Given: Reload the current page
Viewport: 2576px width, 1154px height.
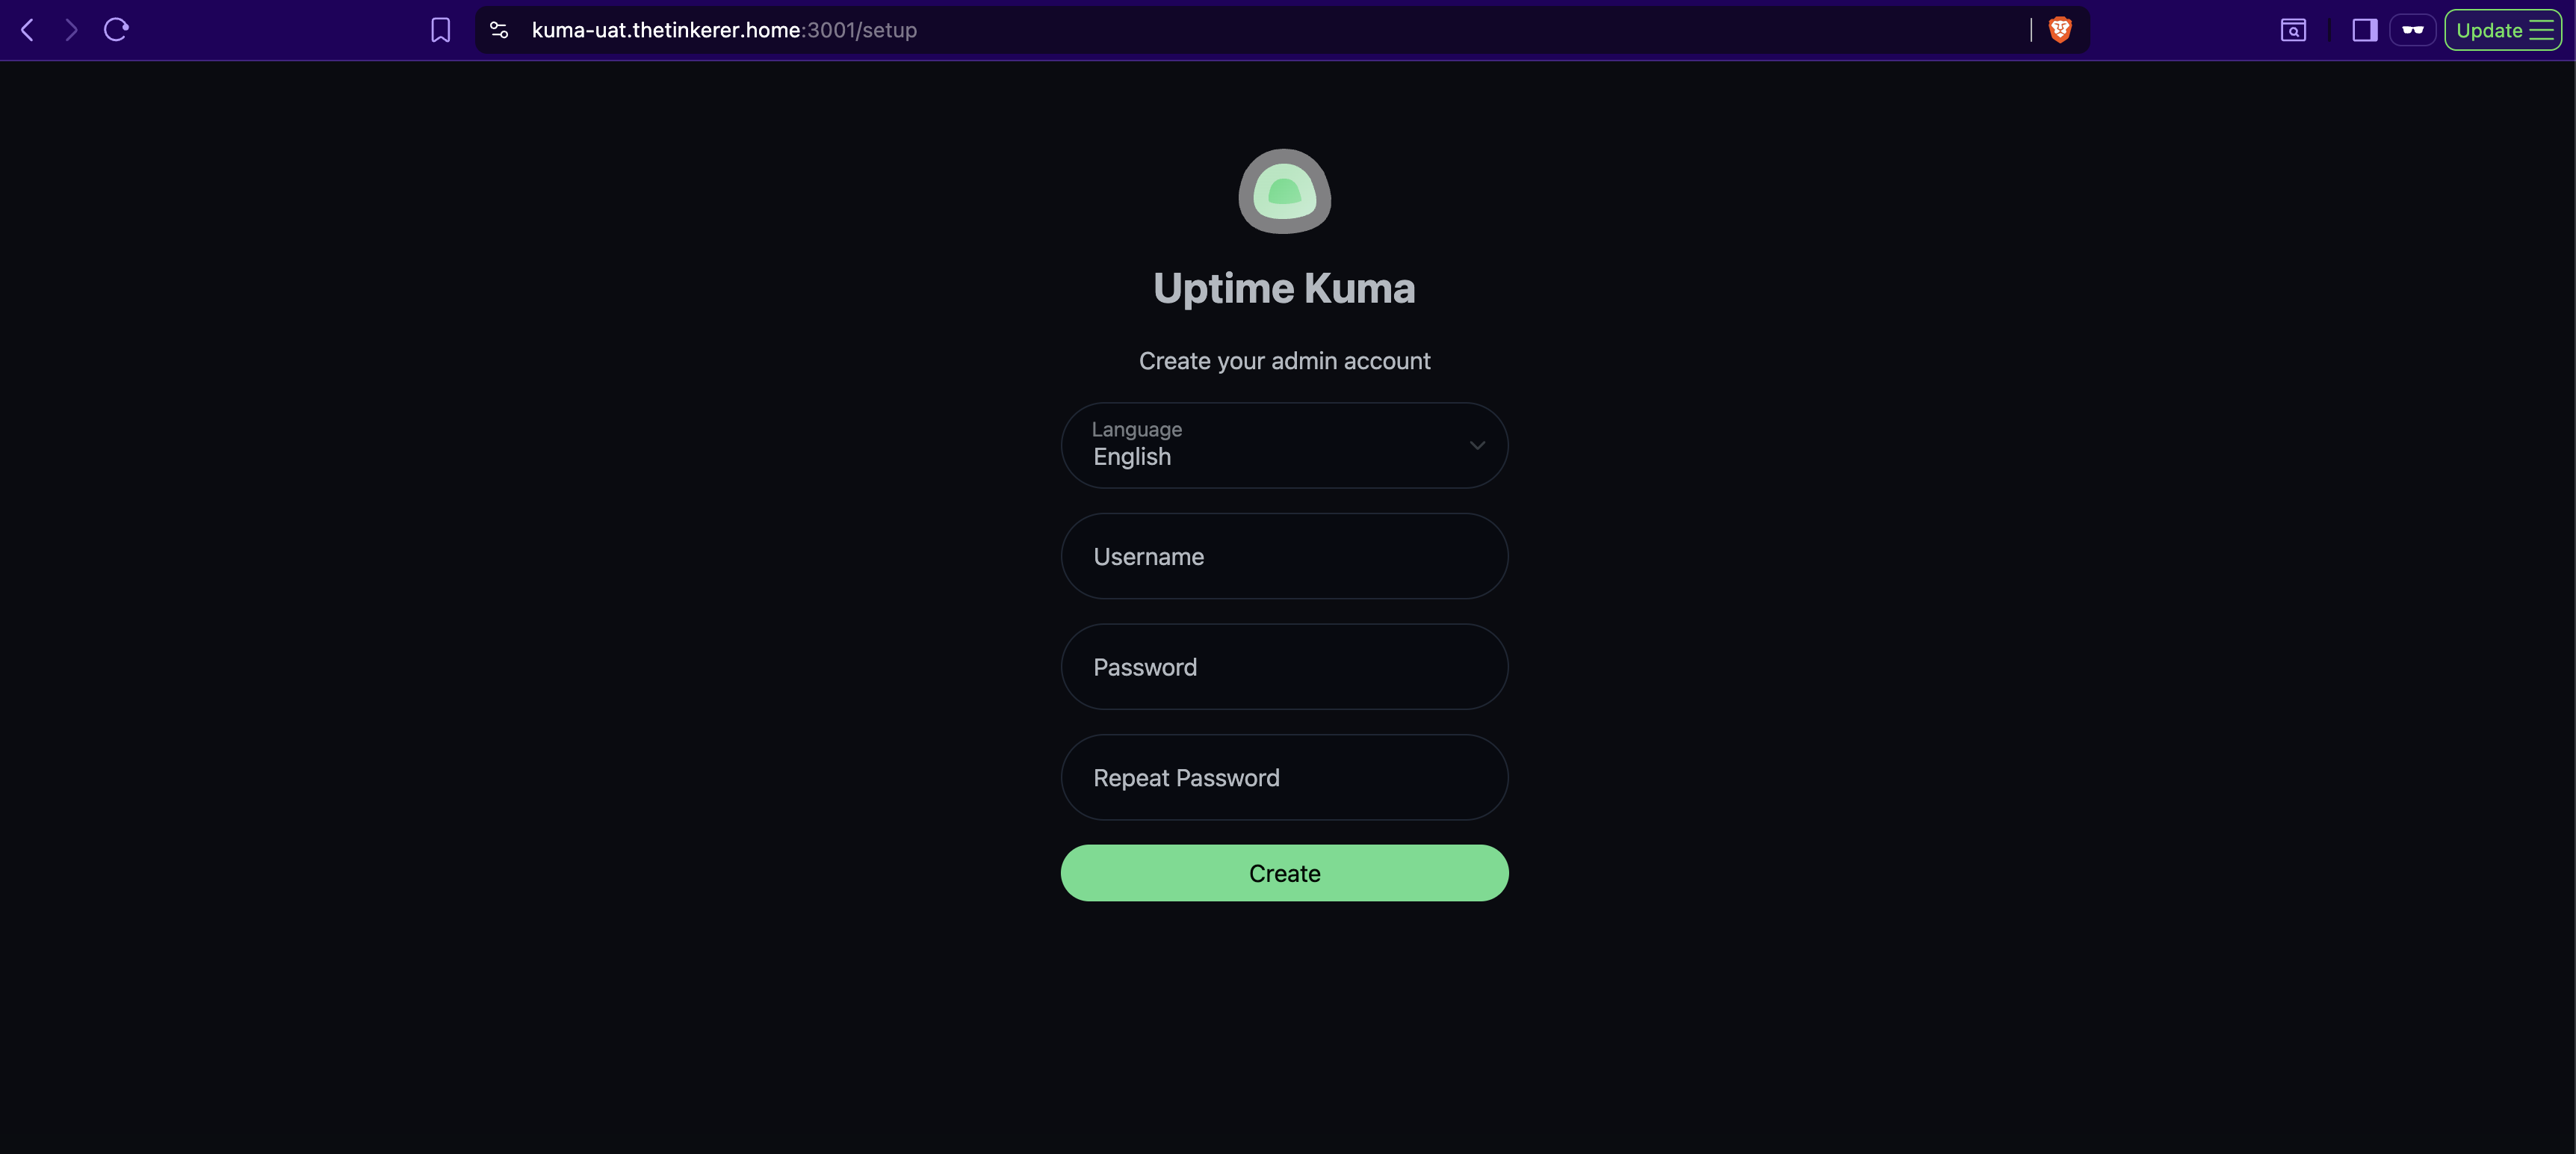Looking at the screenshot, I should [x=115, y=30].
